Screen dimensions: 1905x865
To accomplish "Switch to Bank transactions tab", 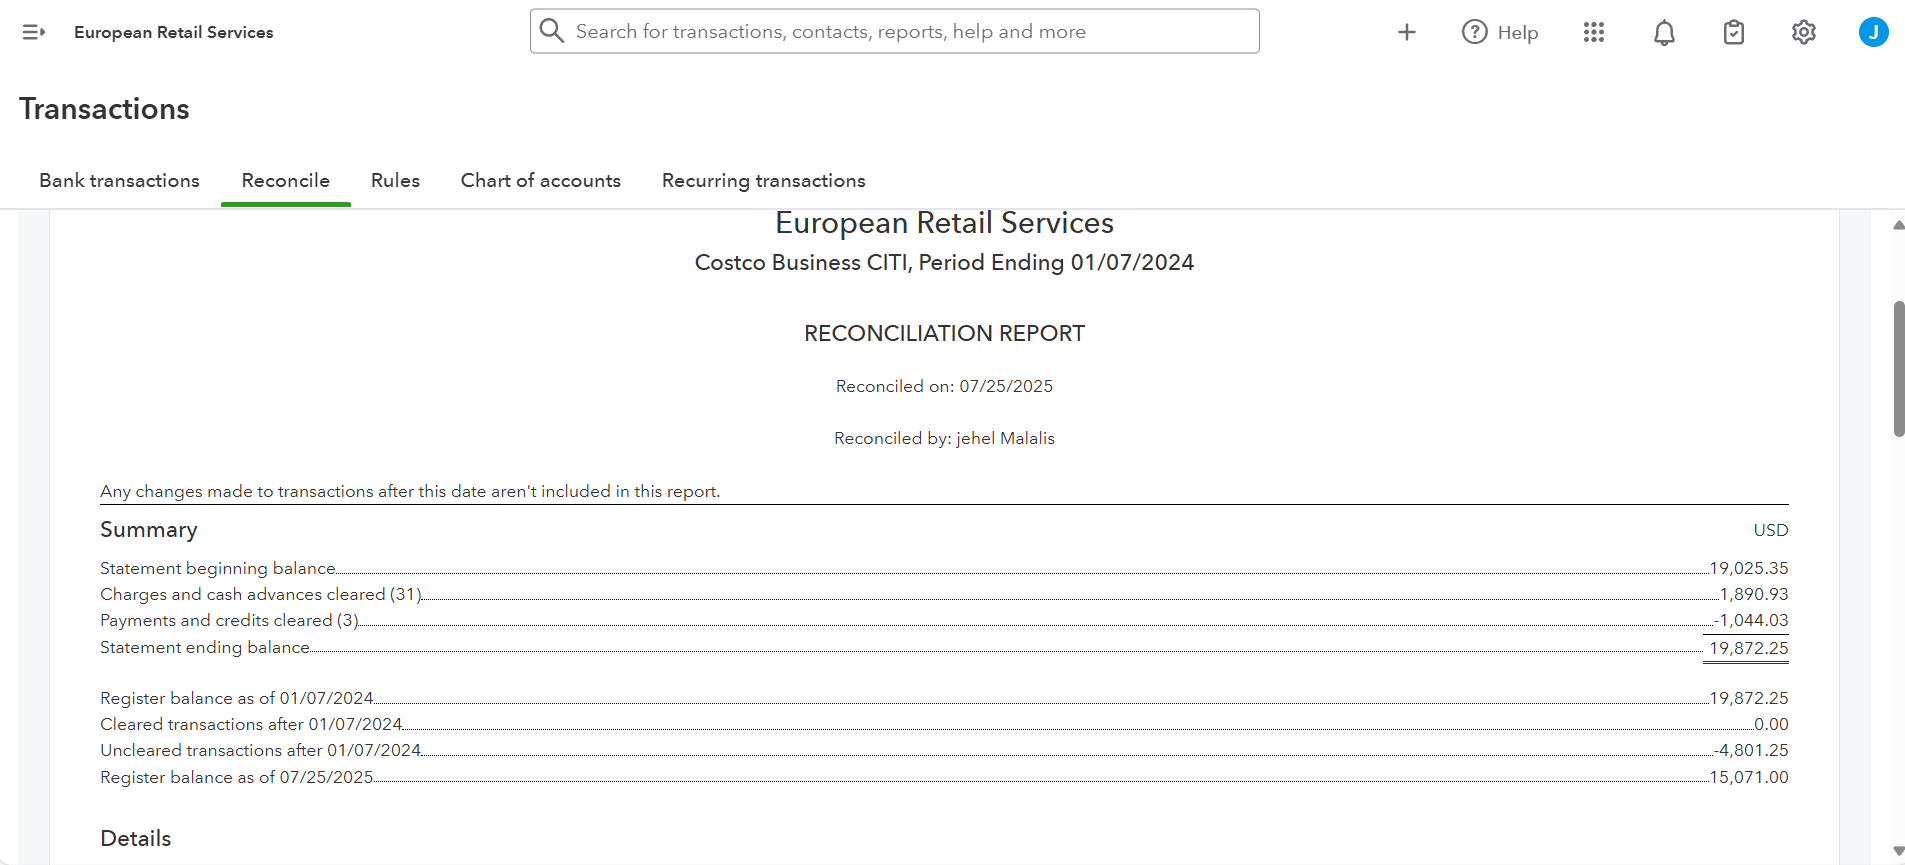I will point(120,181).
